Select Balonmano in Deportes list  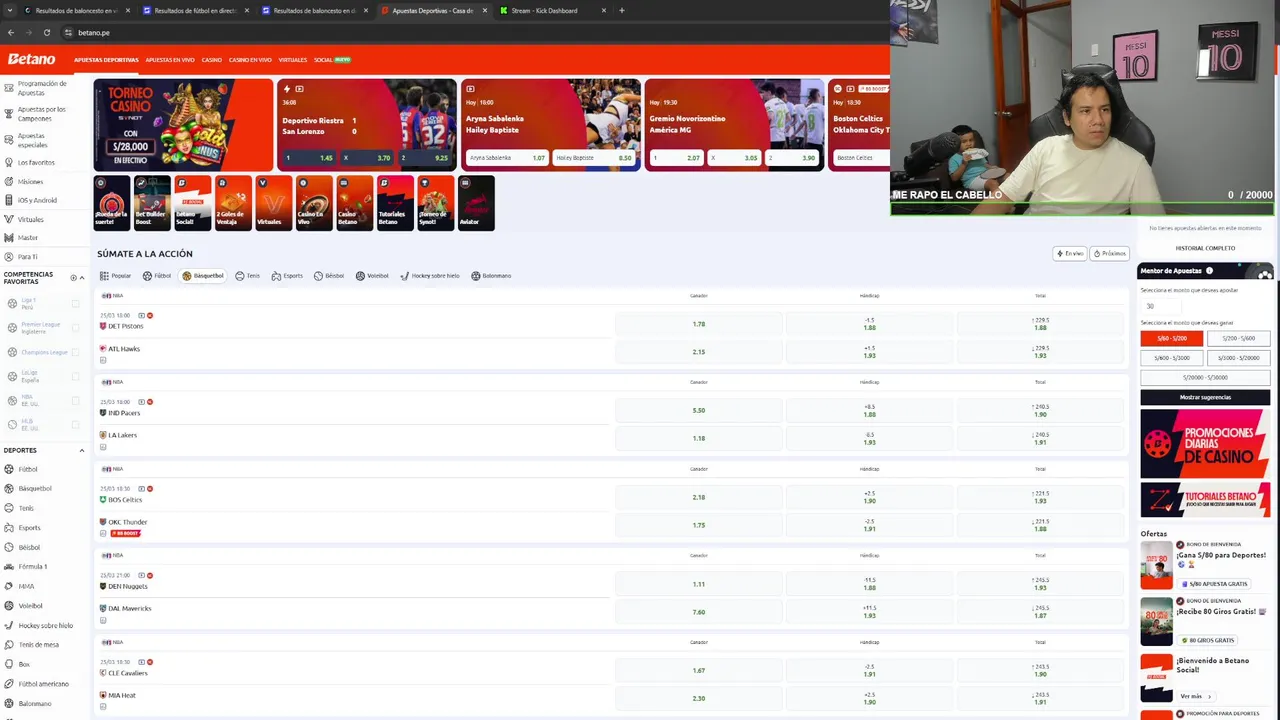pos(34,703)
